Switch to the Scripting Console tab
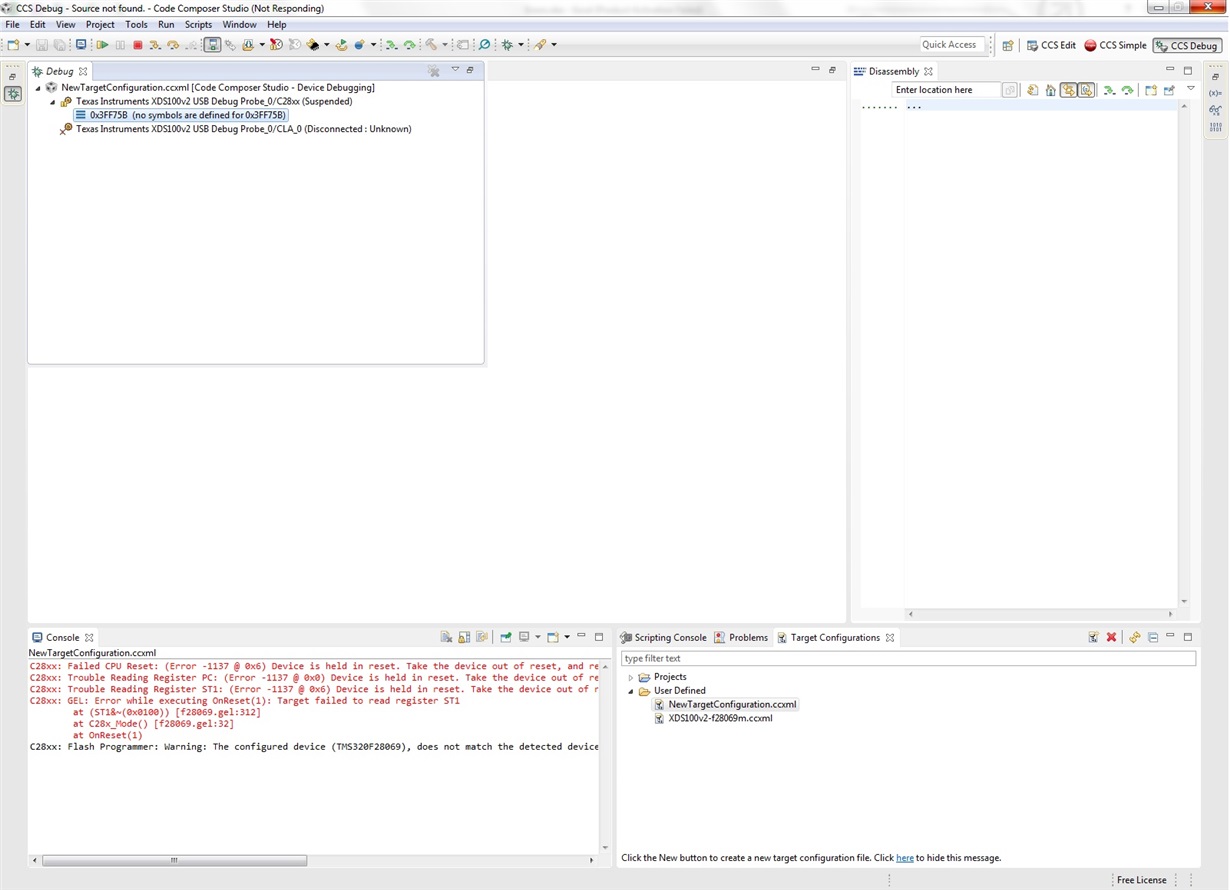Image resolution: width=1230 pixels, height=890 pixels. [x=663, y=637]
